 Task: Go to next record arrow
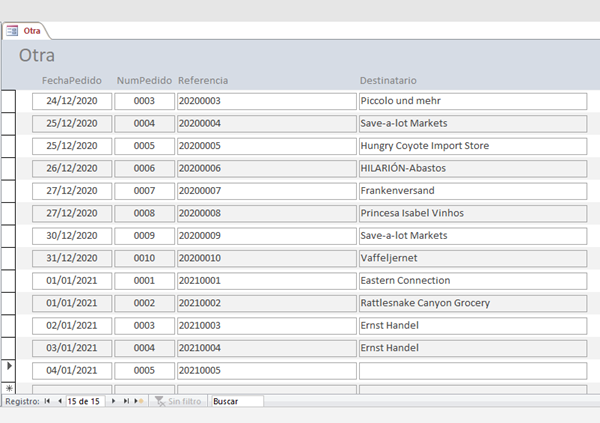pos(113,401)
